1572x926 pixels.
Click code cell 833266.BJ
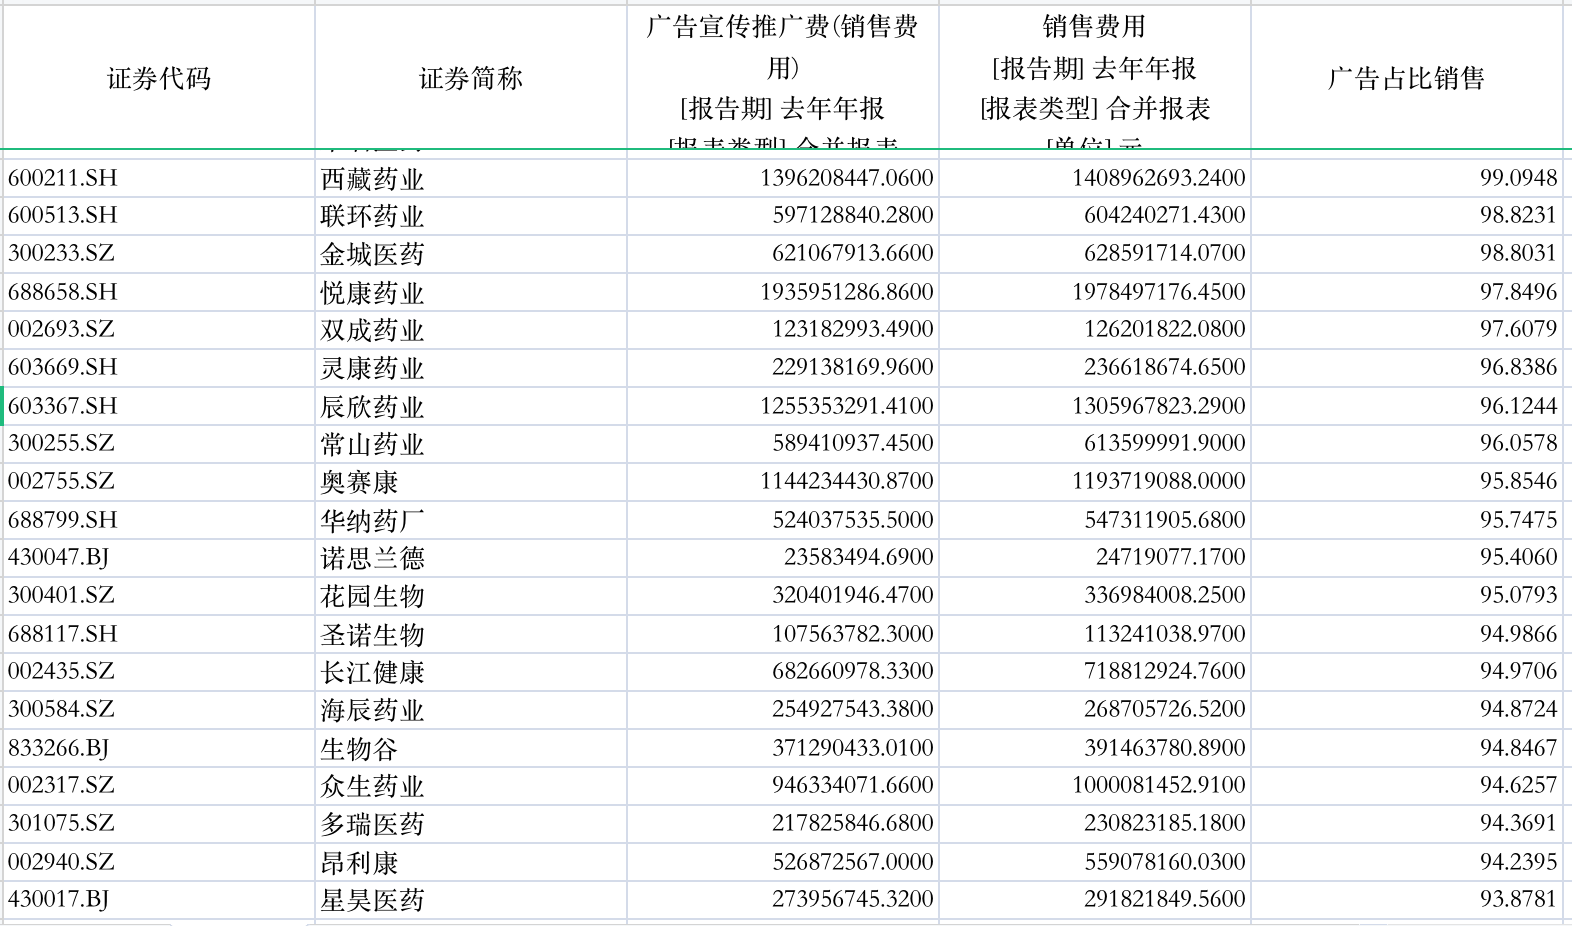point(159,748)
